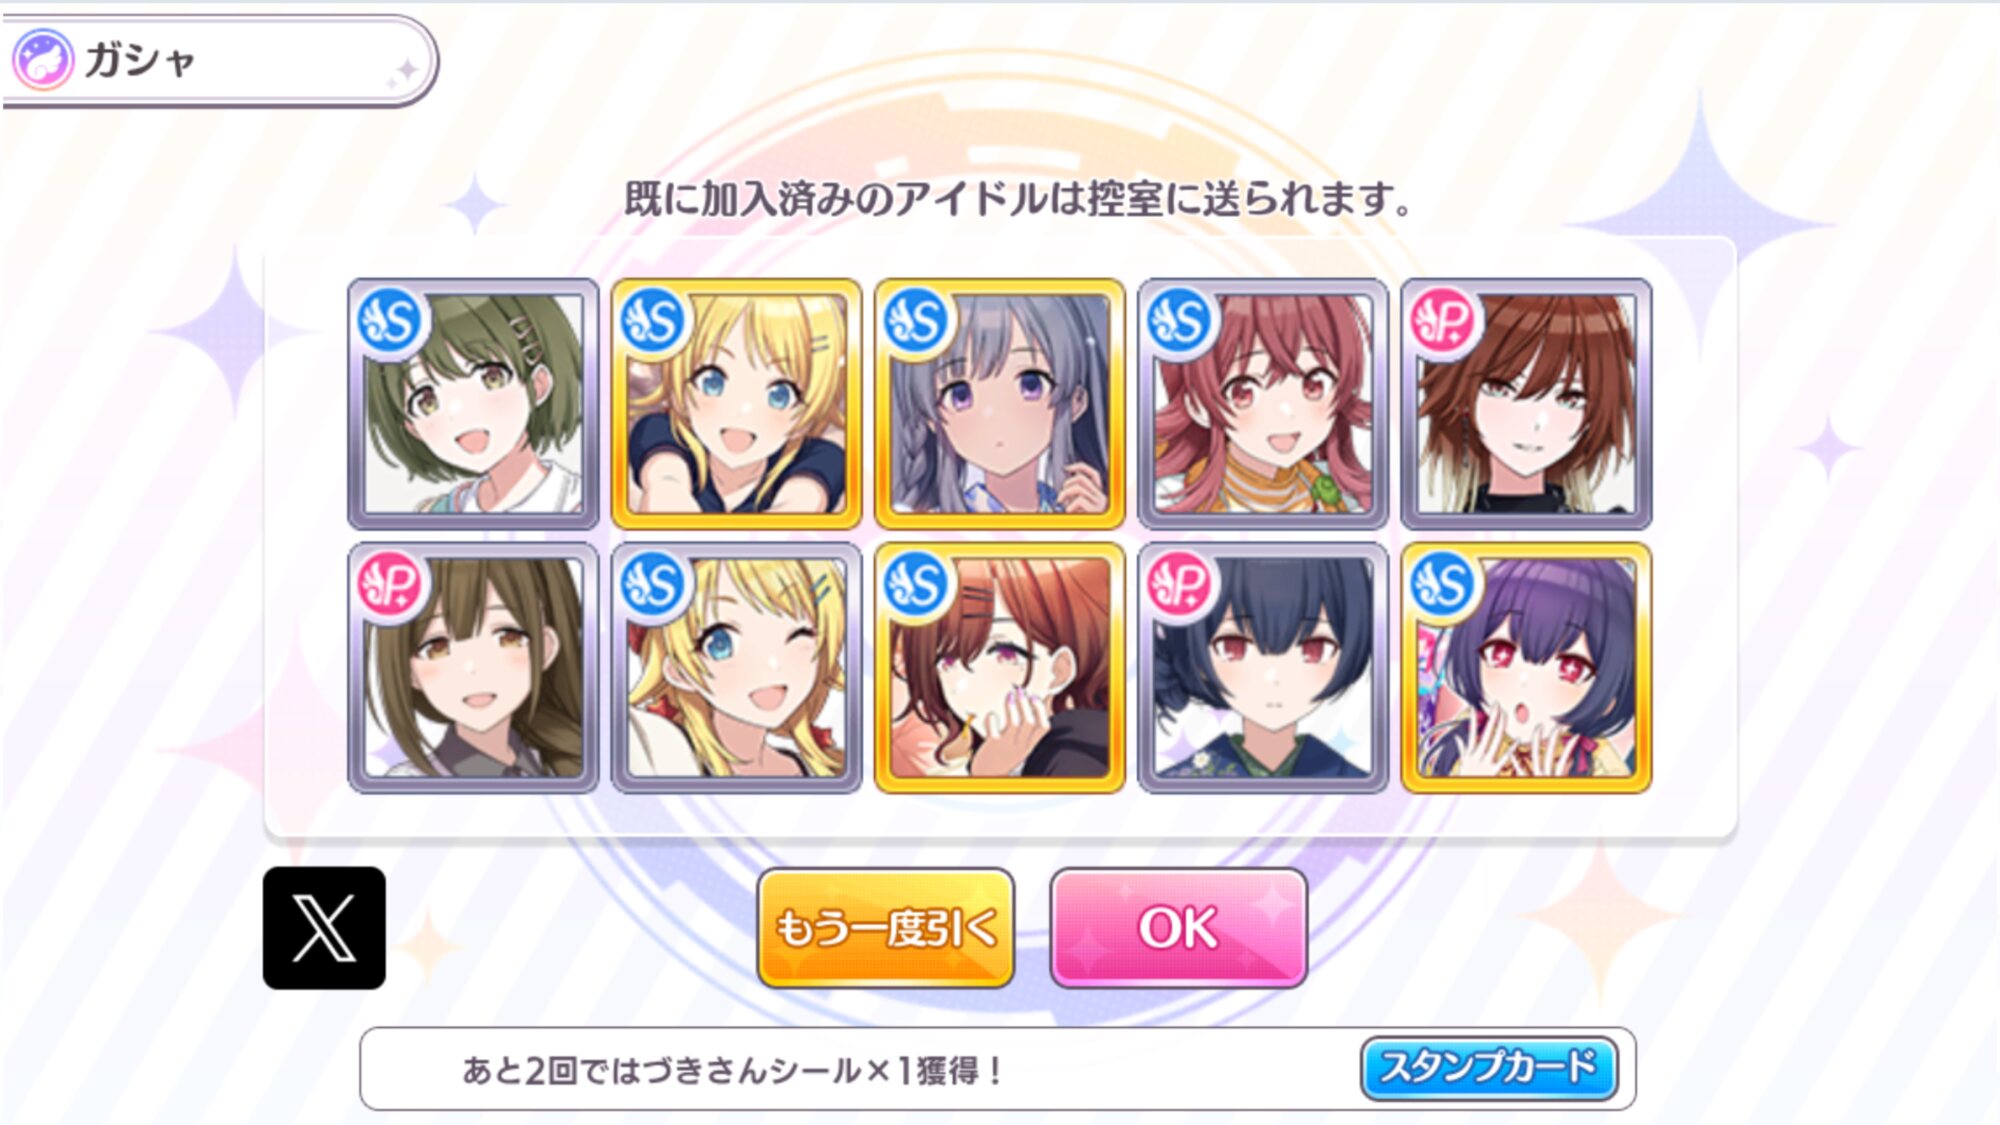Screen dimensions: 2000x1125
Task: Click the P badge on long brown-haired idol
Action: (389, 584)
